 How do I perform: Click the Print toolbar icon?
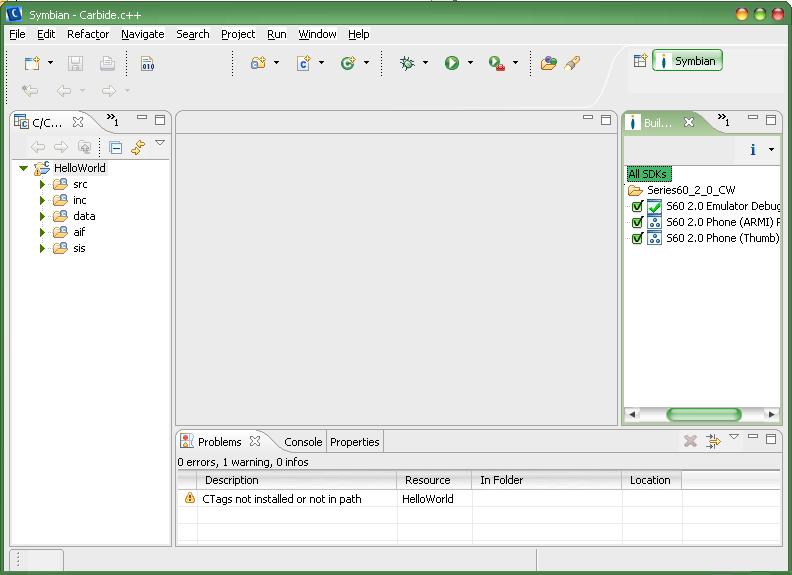[107, 63]
